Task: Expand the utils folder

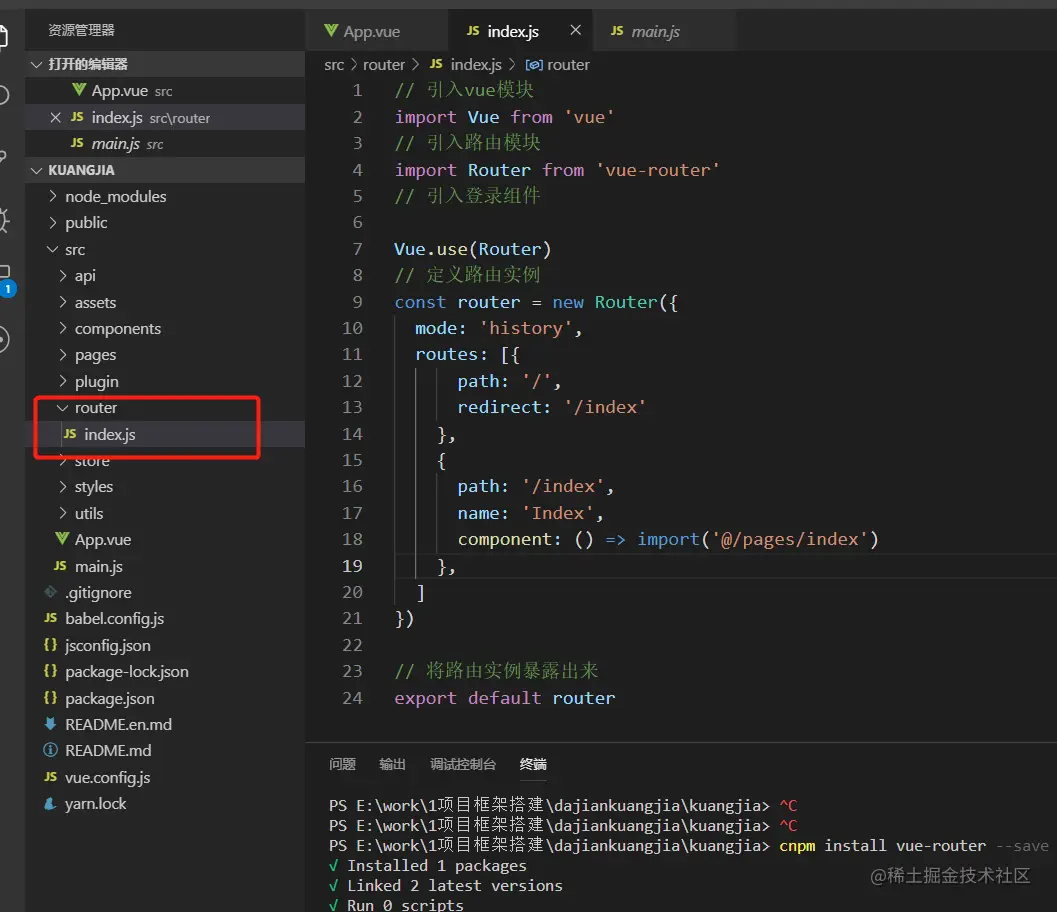Action: coord(63,513)
